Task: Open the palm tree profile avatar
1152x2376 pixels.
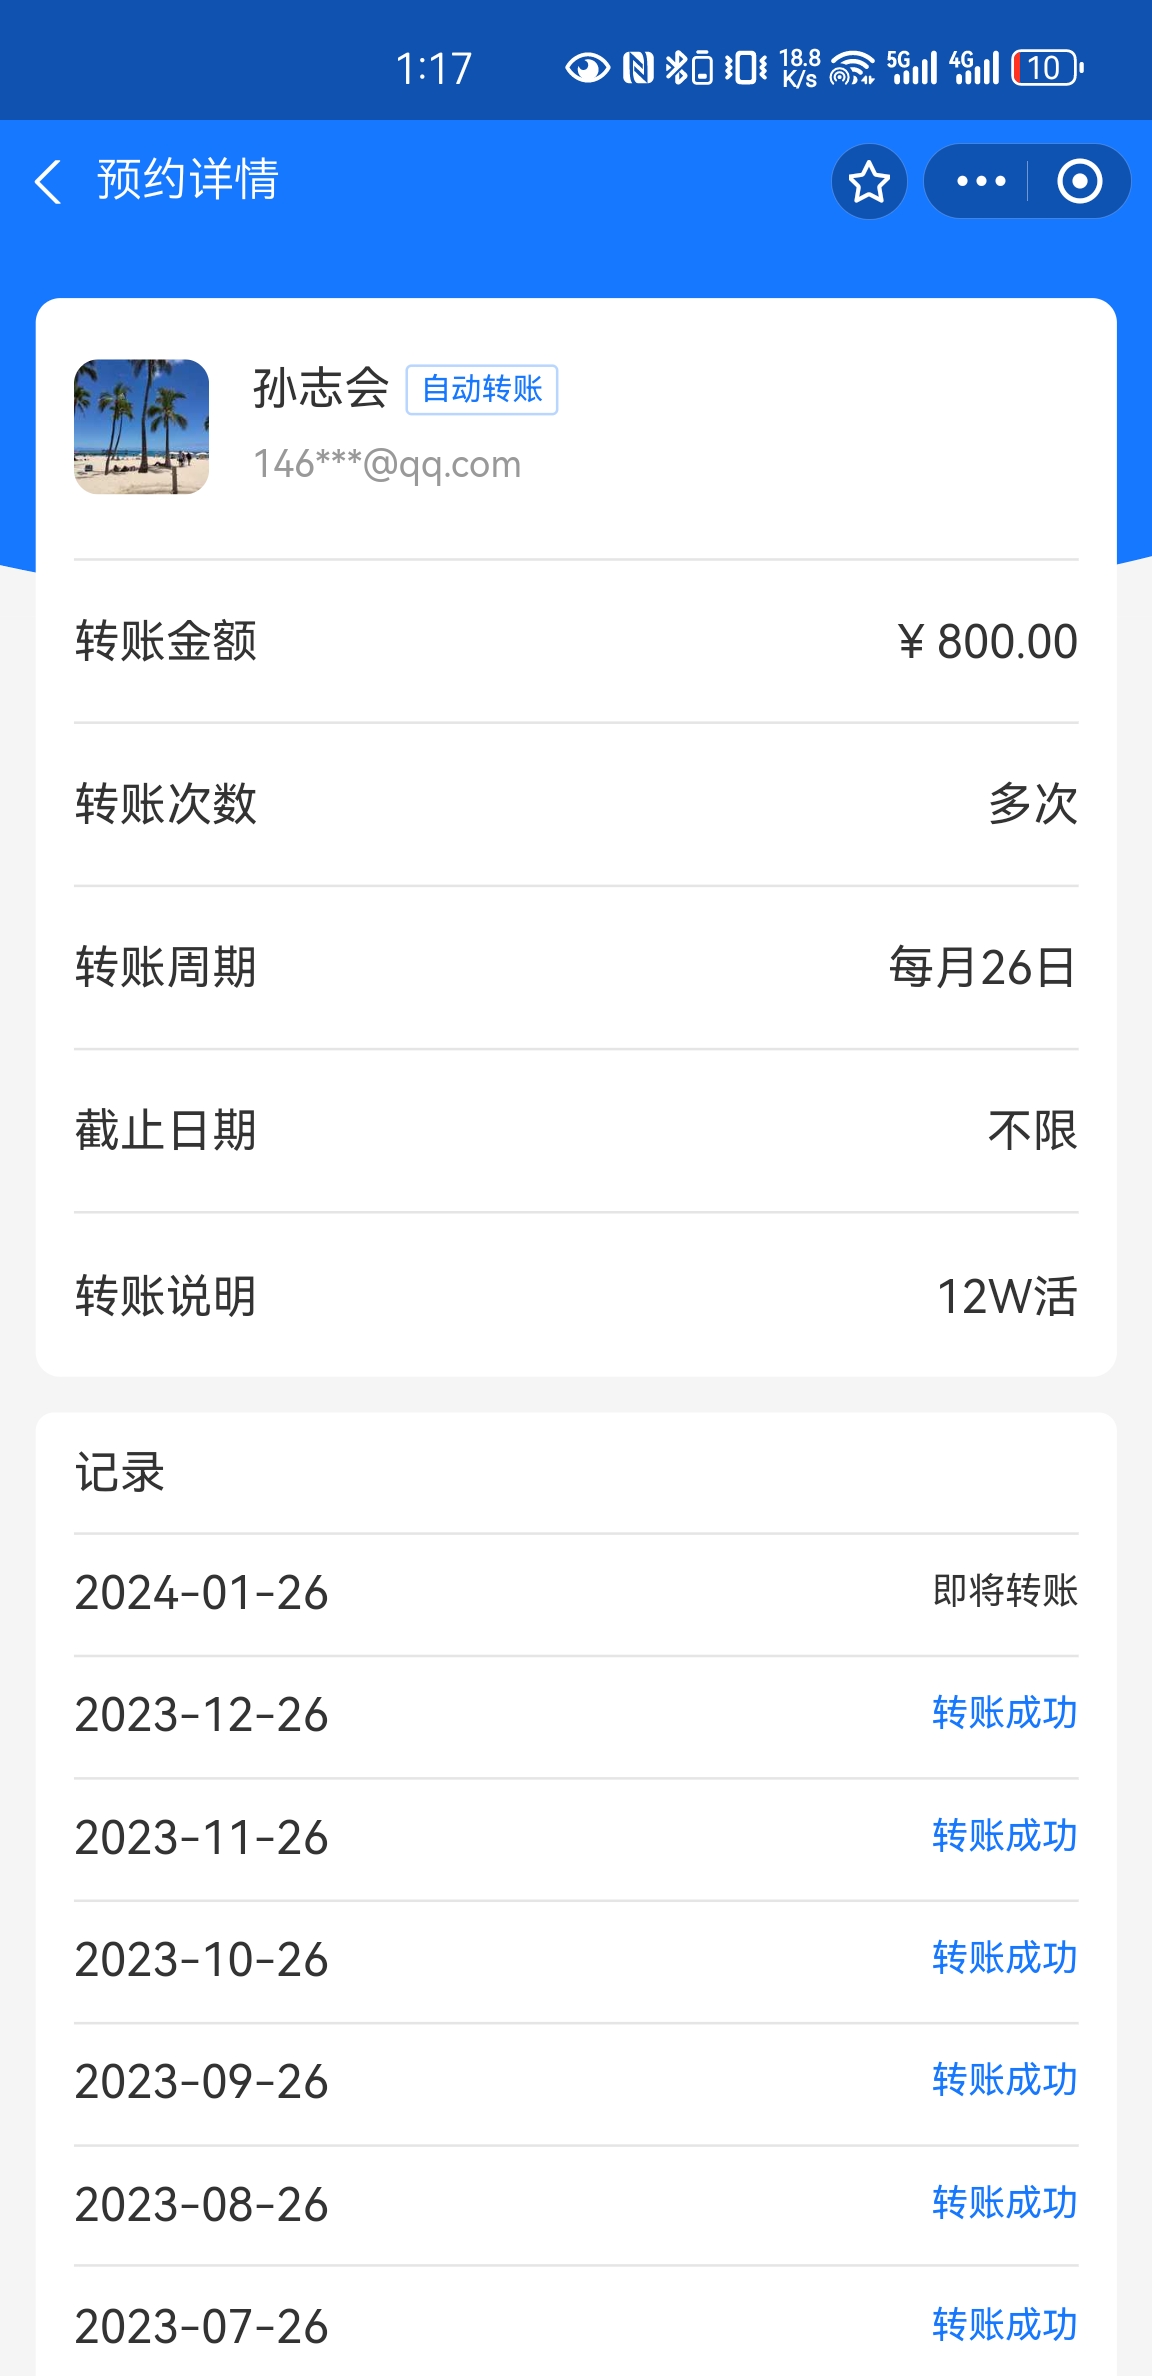Action: (x=142, y=427)
